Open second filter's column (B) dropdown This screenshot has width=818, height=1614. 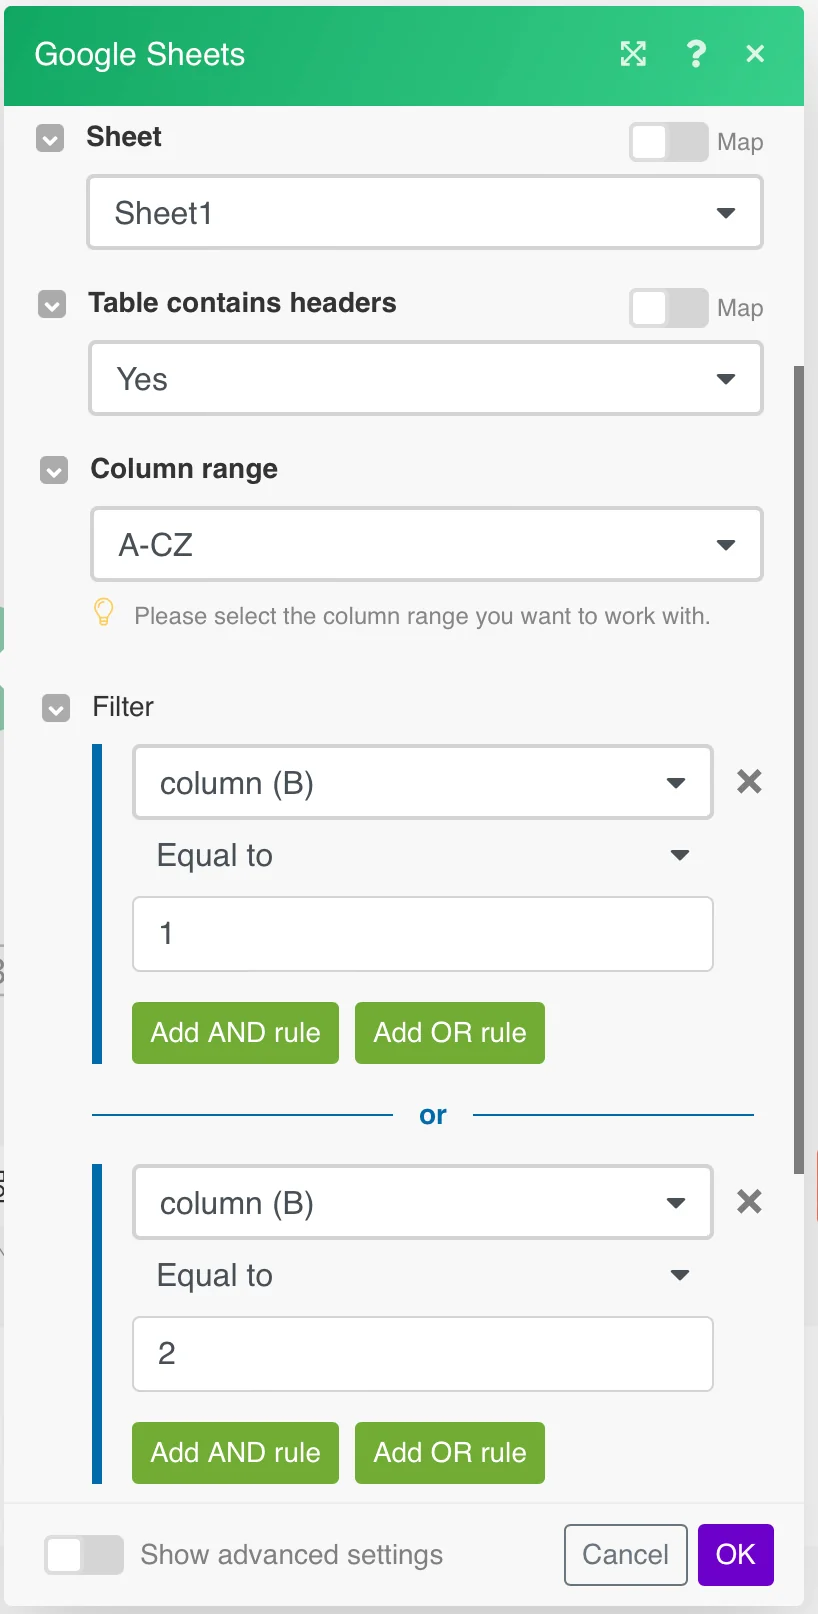423,1202
